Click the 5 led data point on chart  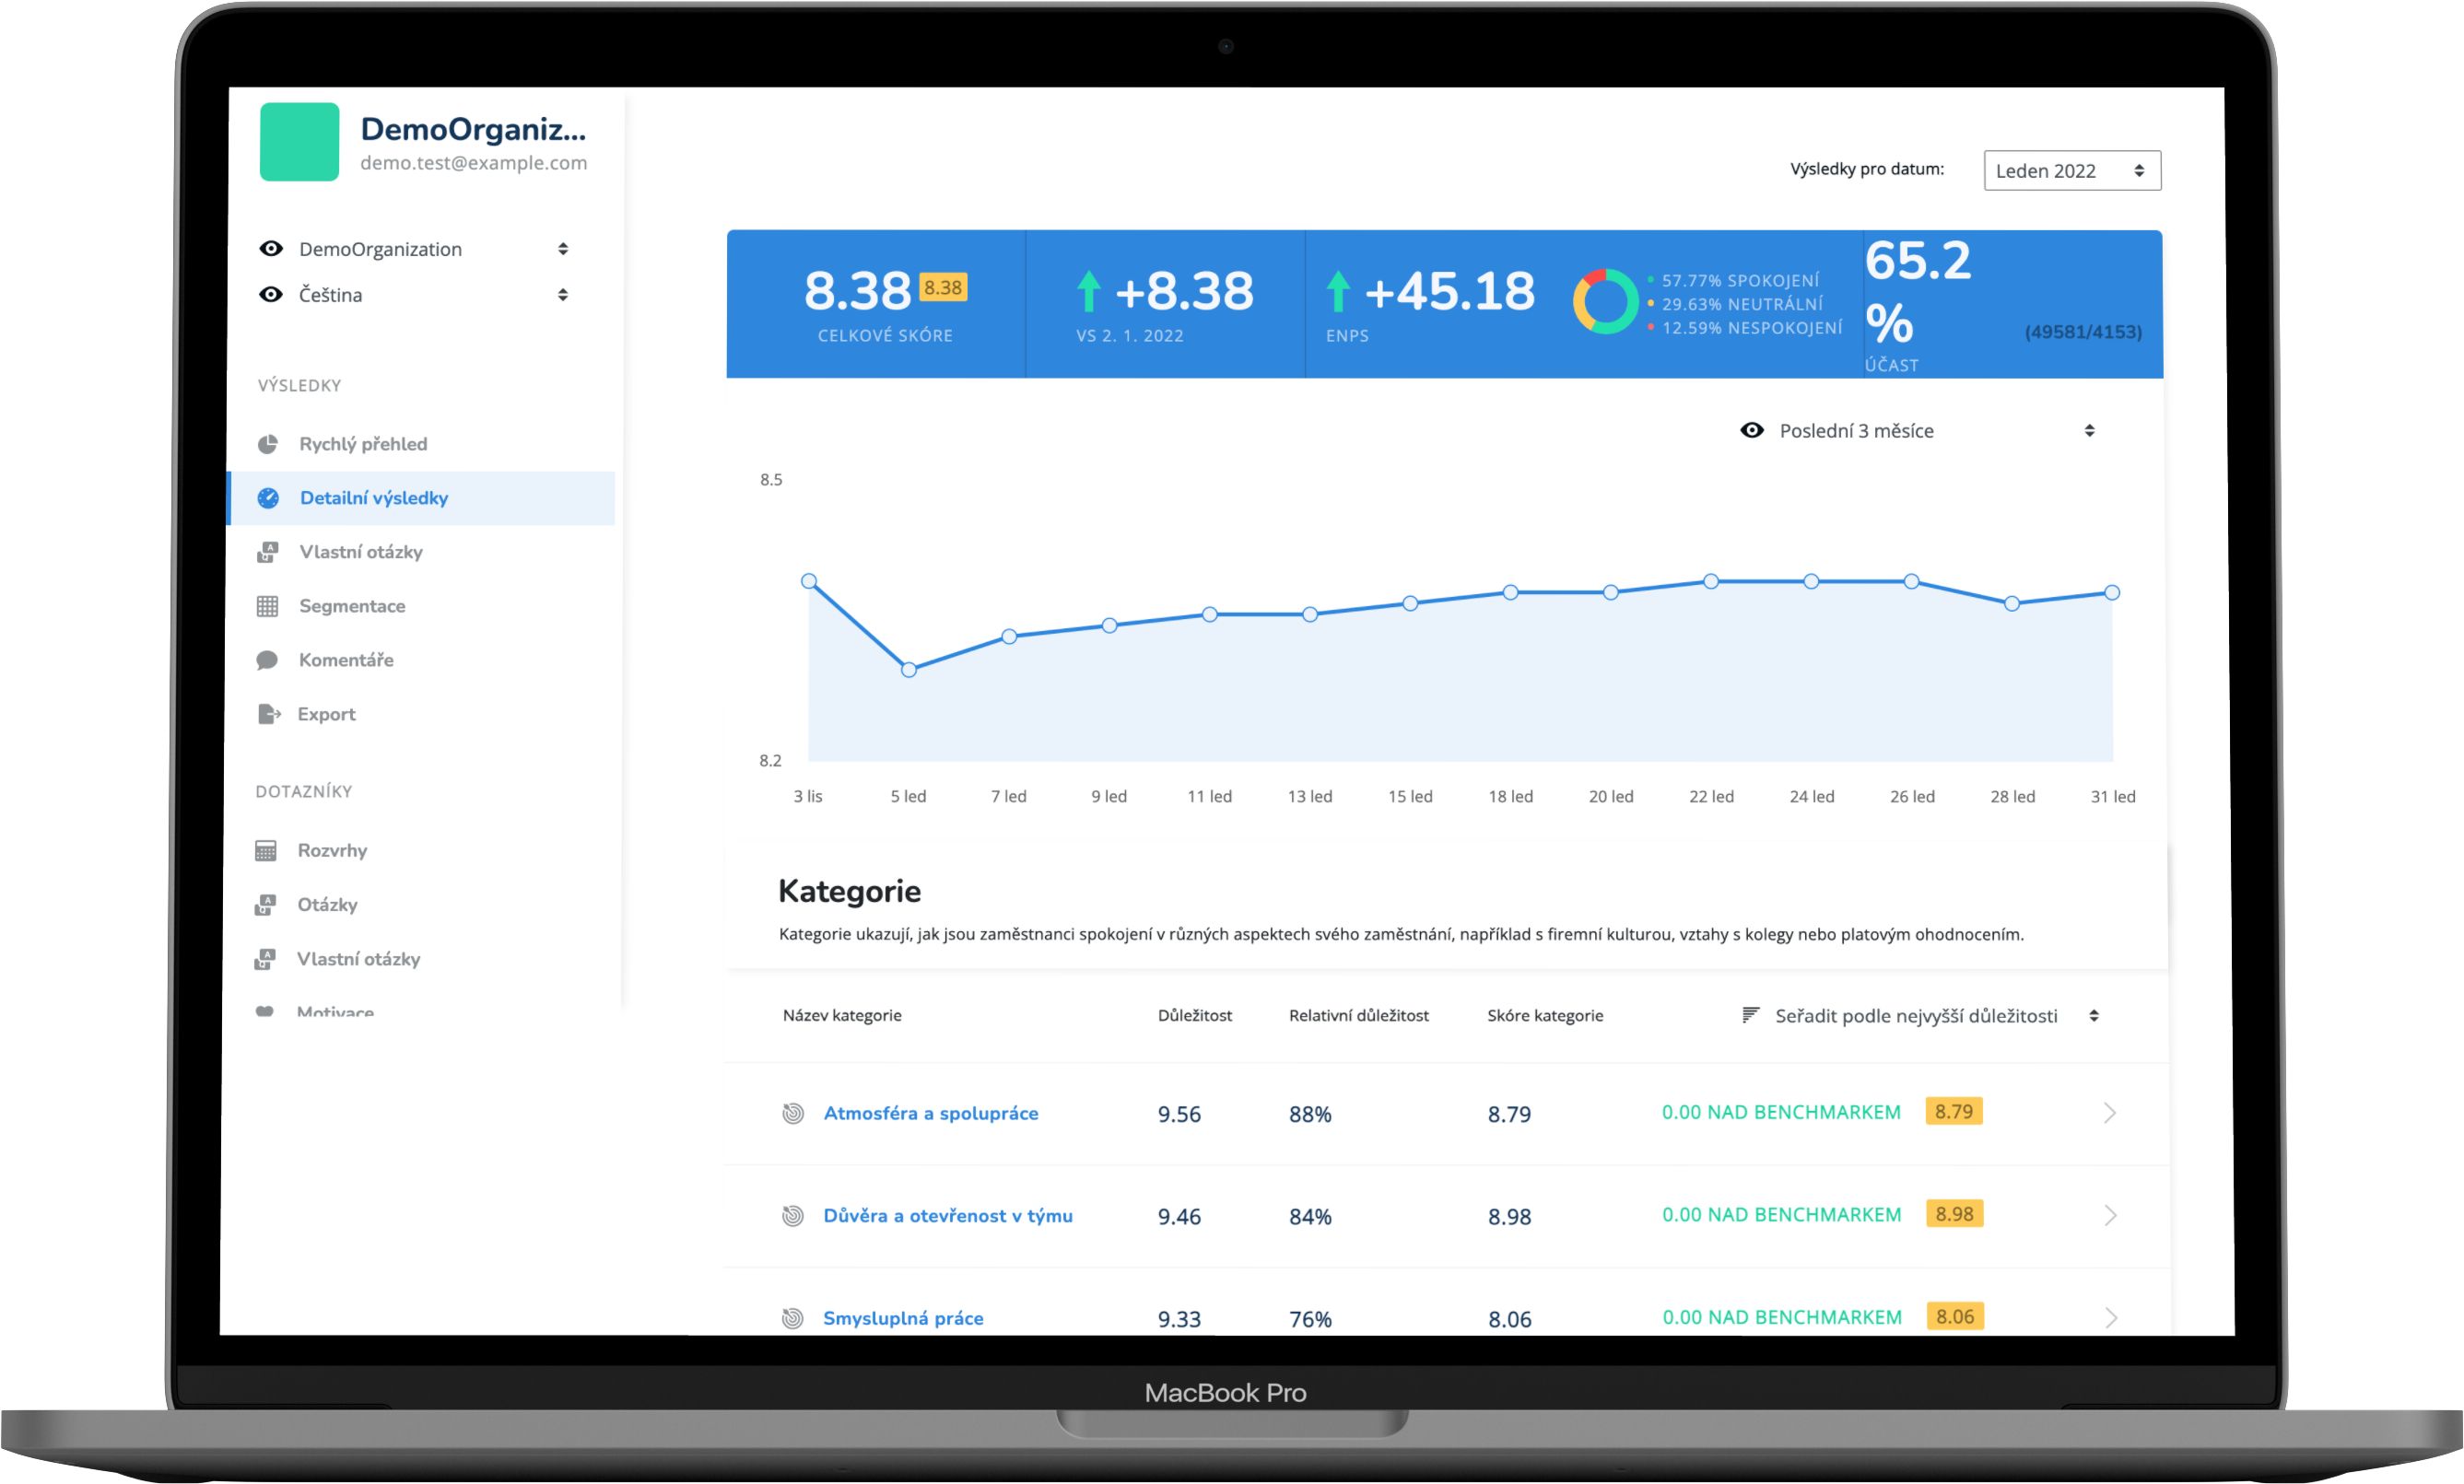tap(909, 671)
